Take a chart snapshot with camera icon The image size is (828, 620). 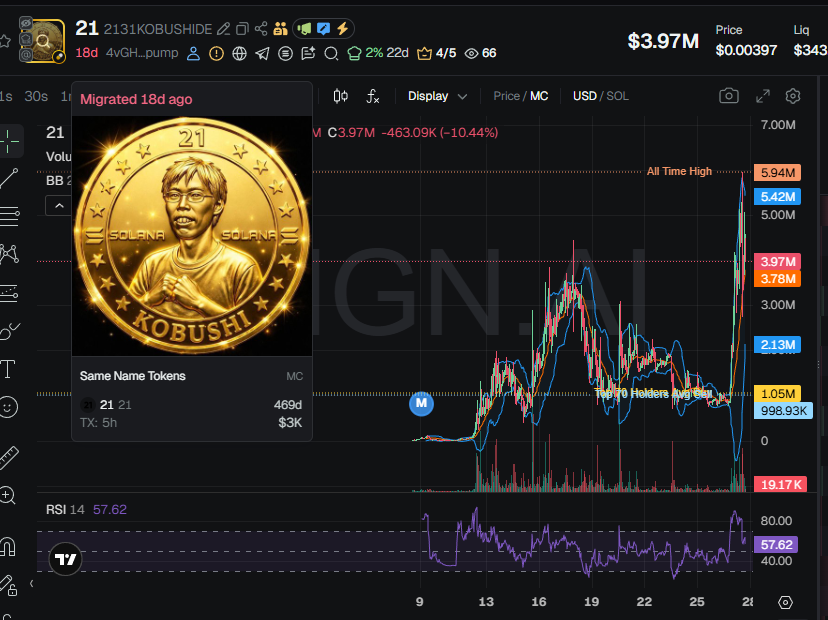click(729, 96)
